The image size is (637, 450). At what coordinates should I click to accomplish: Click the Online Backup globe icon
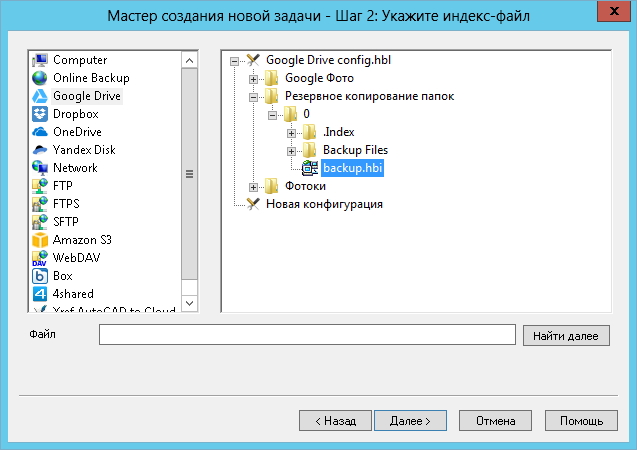40,78
